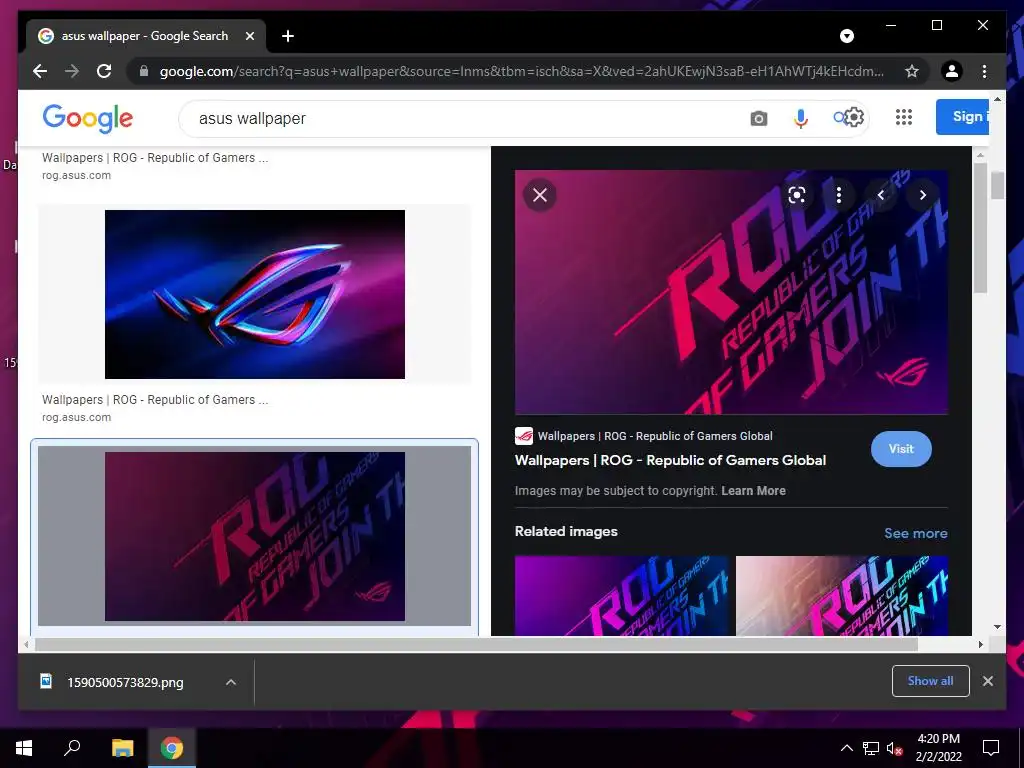This screenshot has height=768, width=1024.
Task: Reload the Google search page
Action: [x=104, y=71]
